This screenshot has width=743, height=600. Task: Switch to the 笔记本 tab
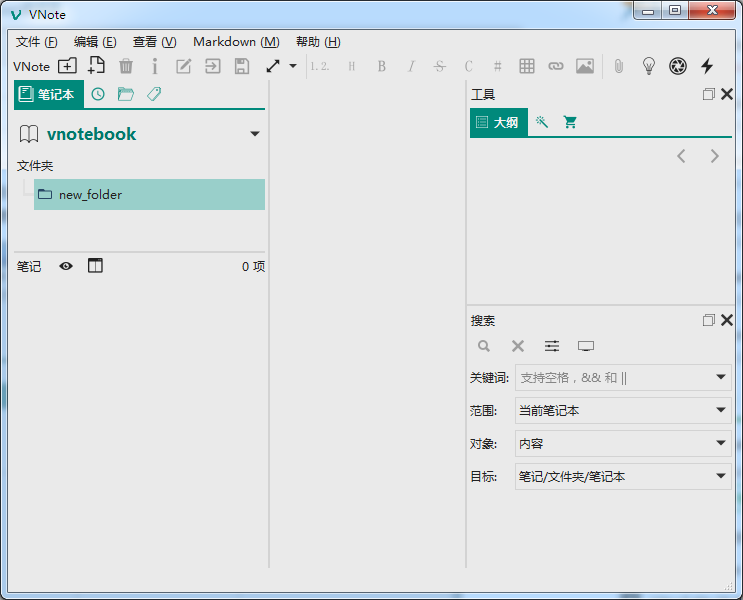(49, 94)
